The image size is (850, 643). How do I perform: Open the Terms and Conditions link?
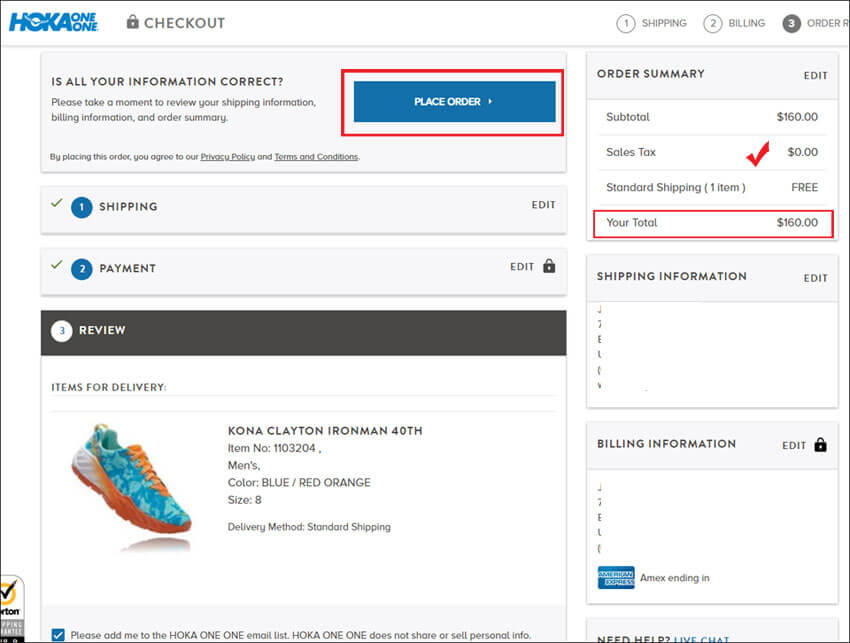point(316,157)
